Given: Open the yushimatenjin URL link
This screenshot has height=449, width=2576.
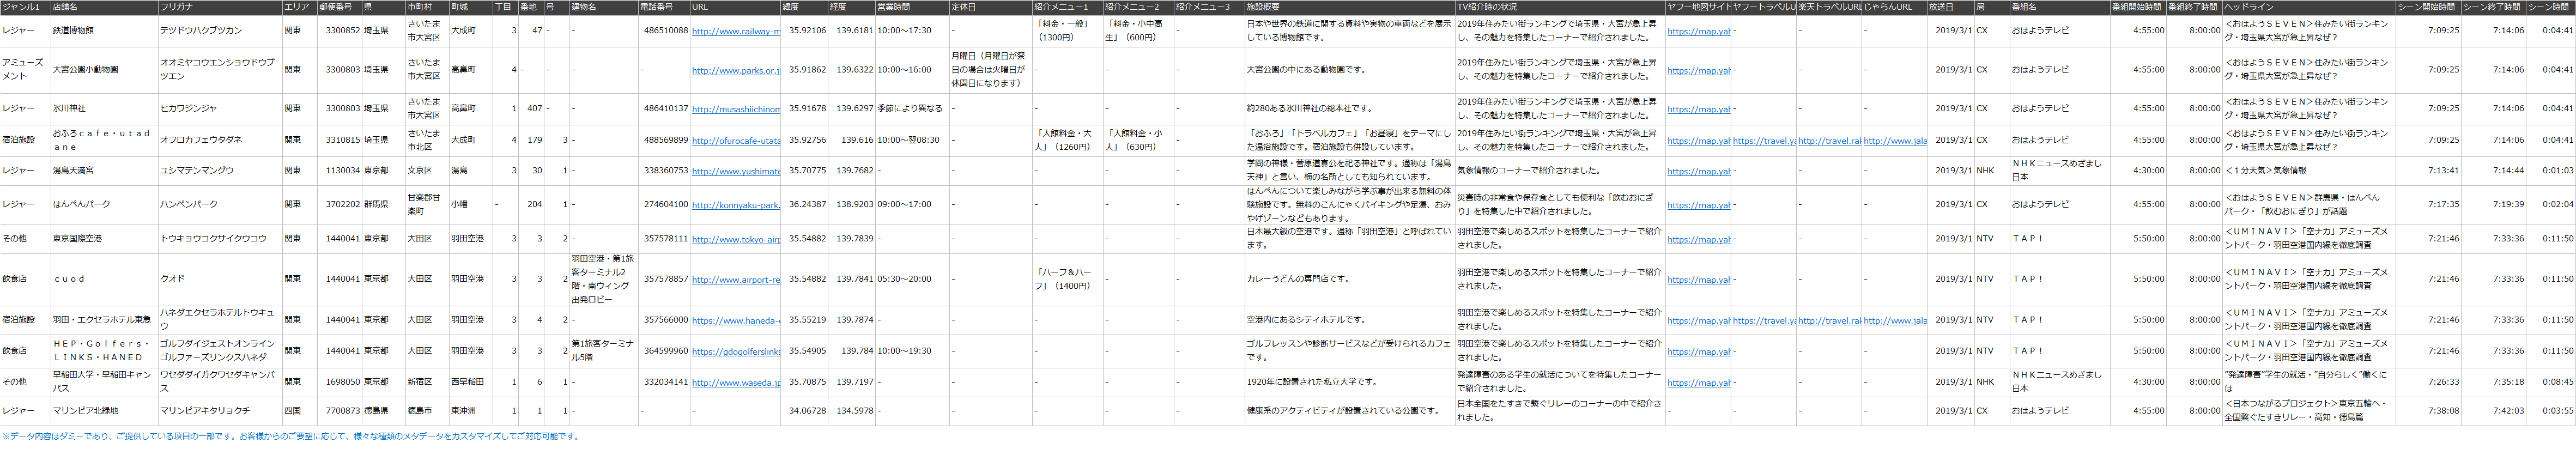Looking at the screenshot, I should [735, 171].
